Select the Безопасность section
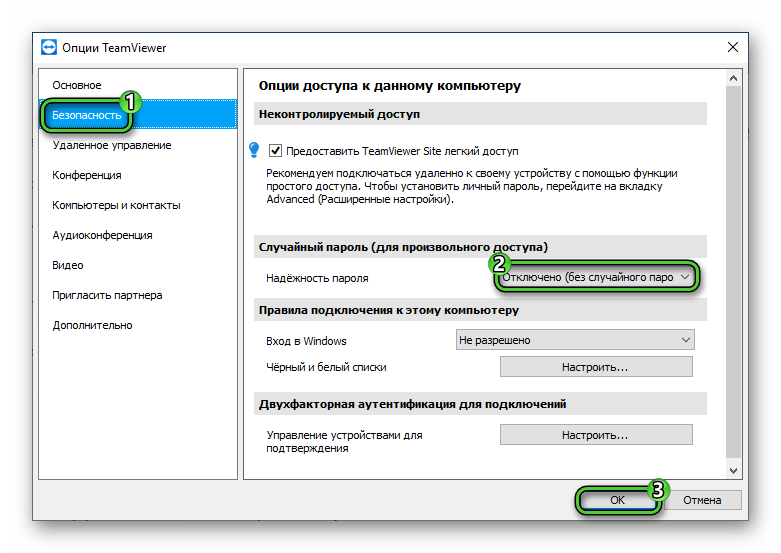Viewport: 781px width, 553px height. [138, 115]
